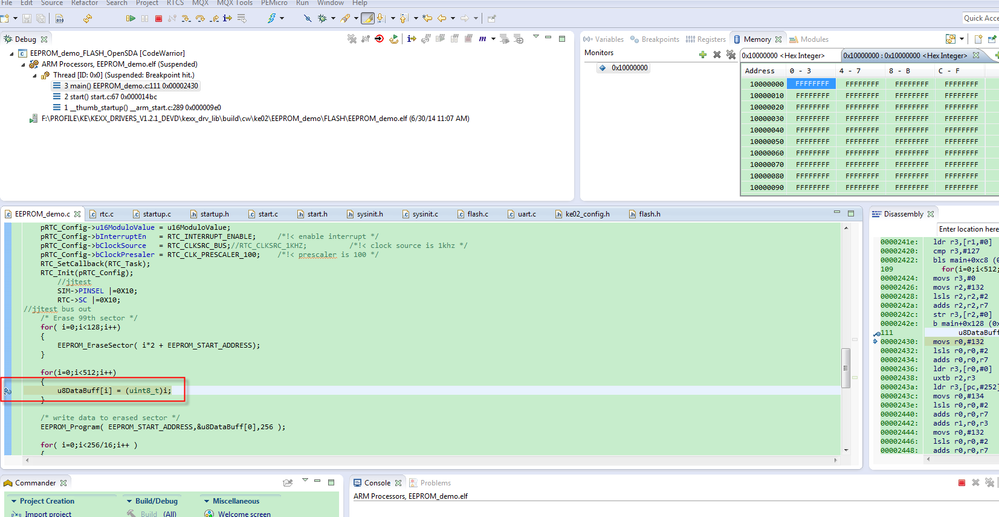Open the Debug view multicore 'm' dropdown
Image resolution: width=999 pixels, height=517 pixels.
pyautogui.click(x=493, y=39)
